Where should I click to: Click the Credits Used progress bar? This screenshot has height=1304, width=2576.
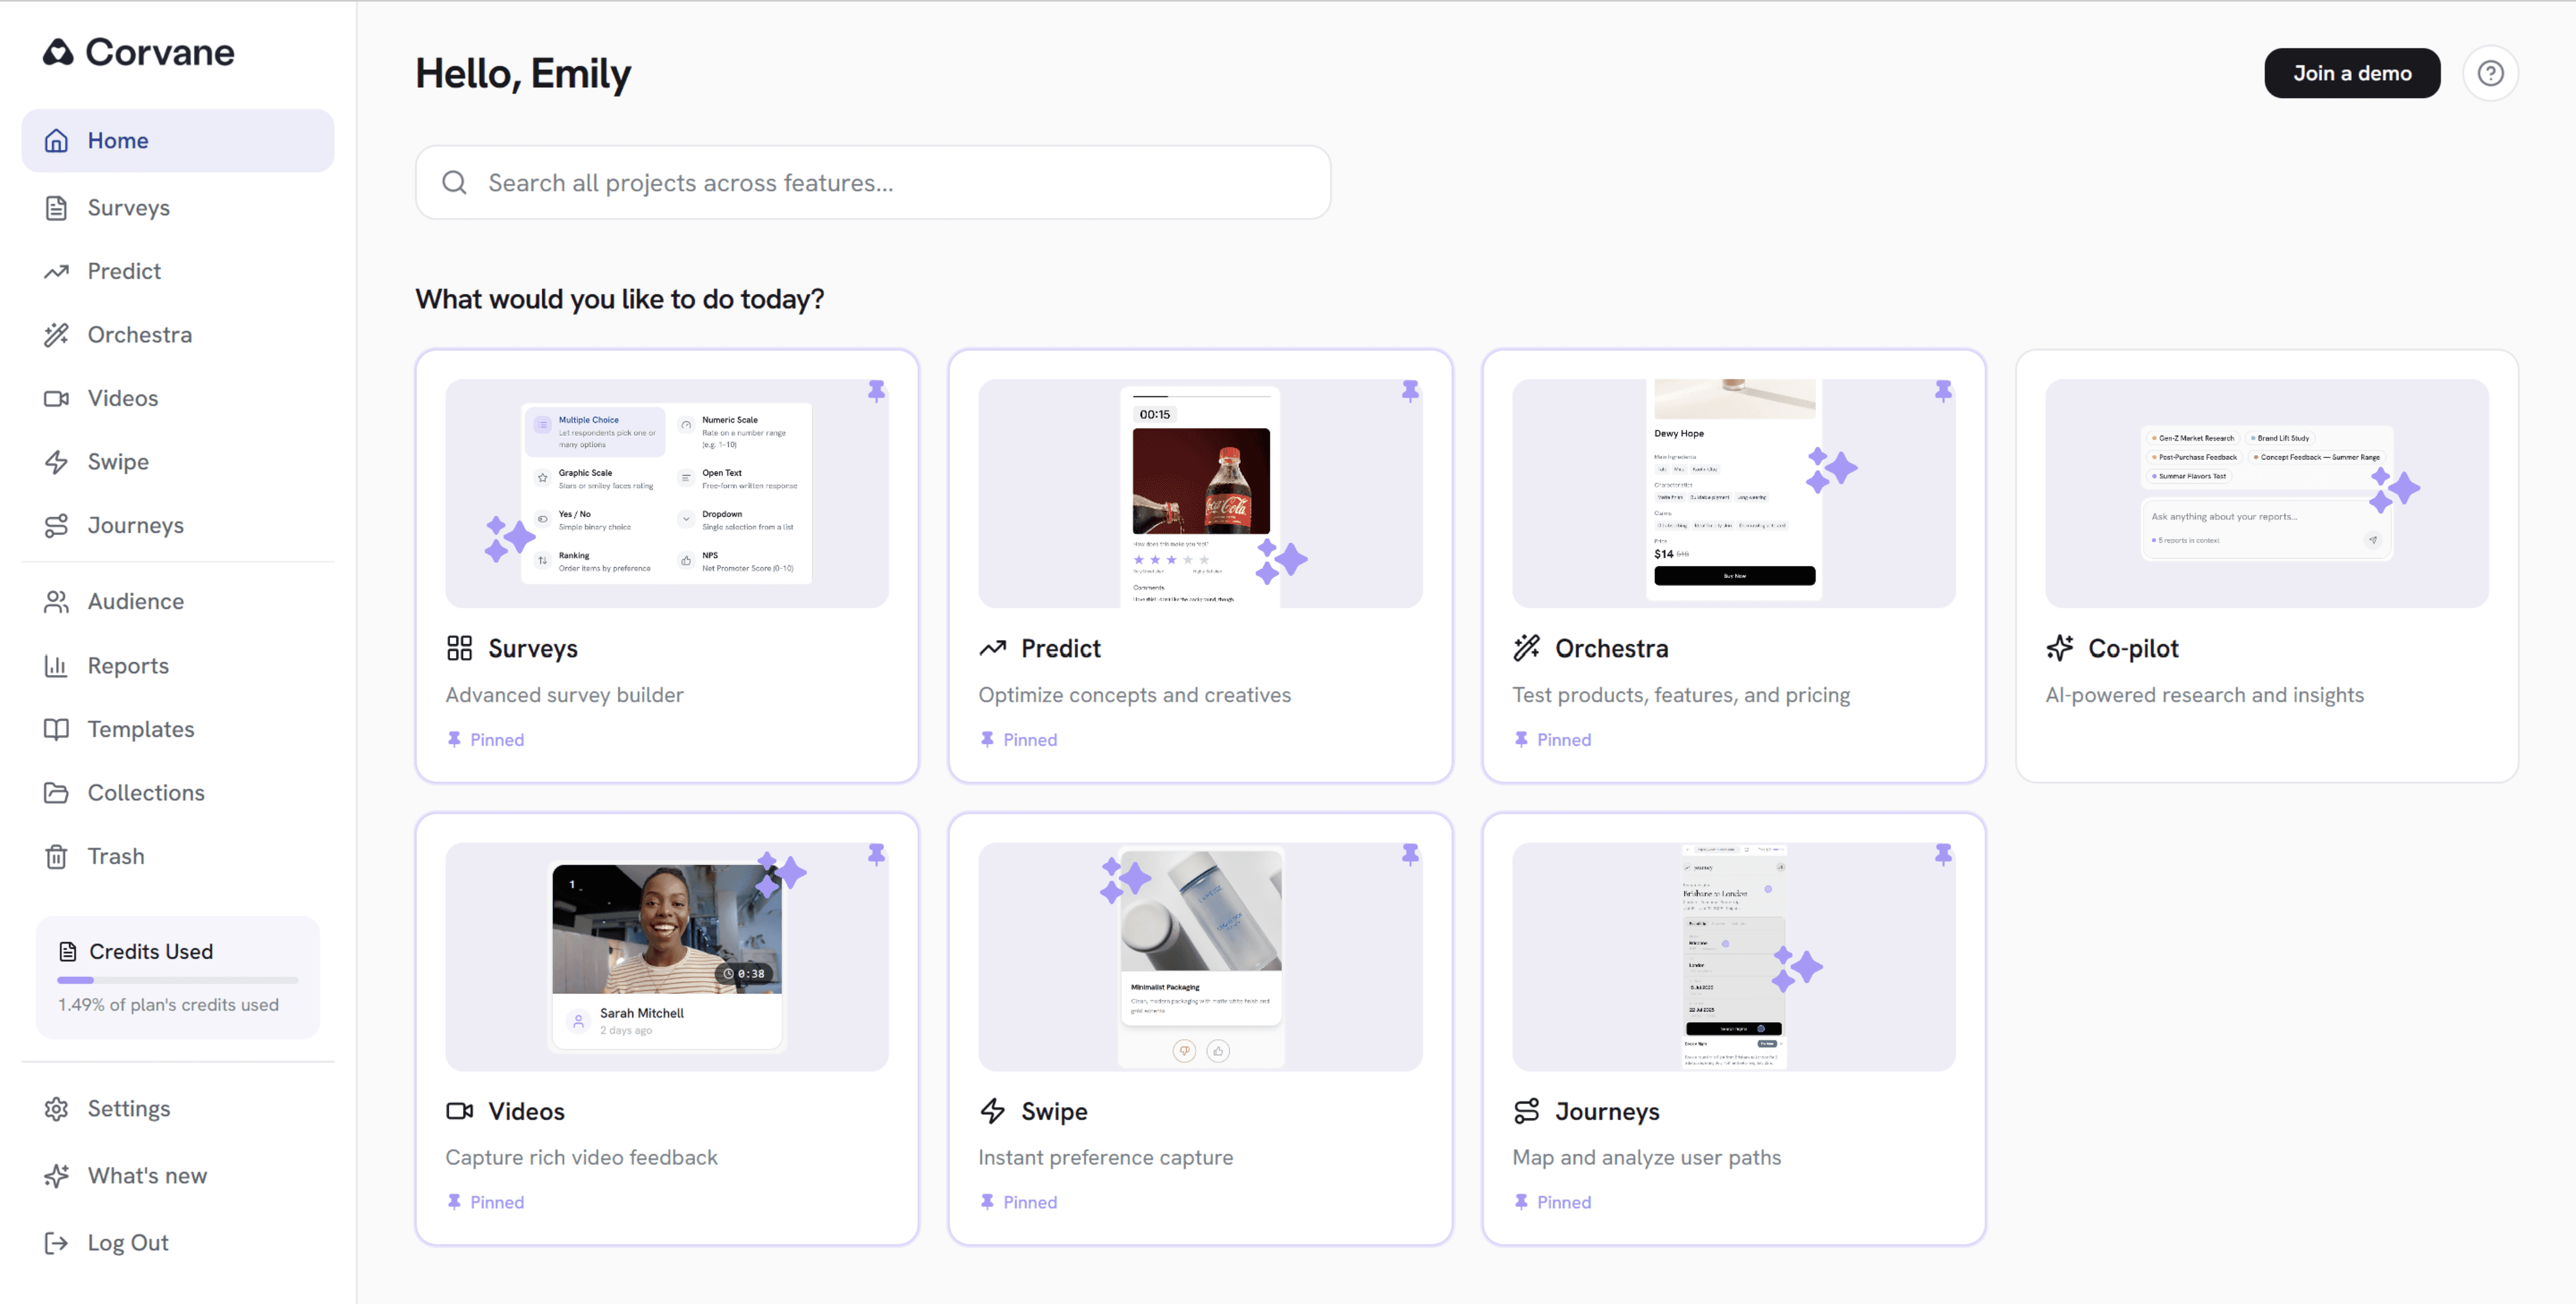(x=177, y=980)
